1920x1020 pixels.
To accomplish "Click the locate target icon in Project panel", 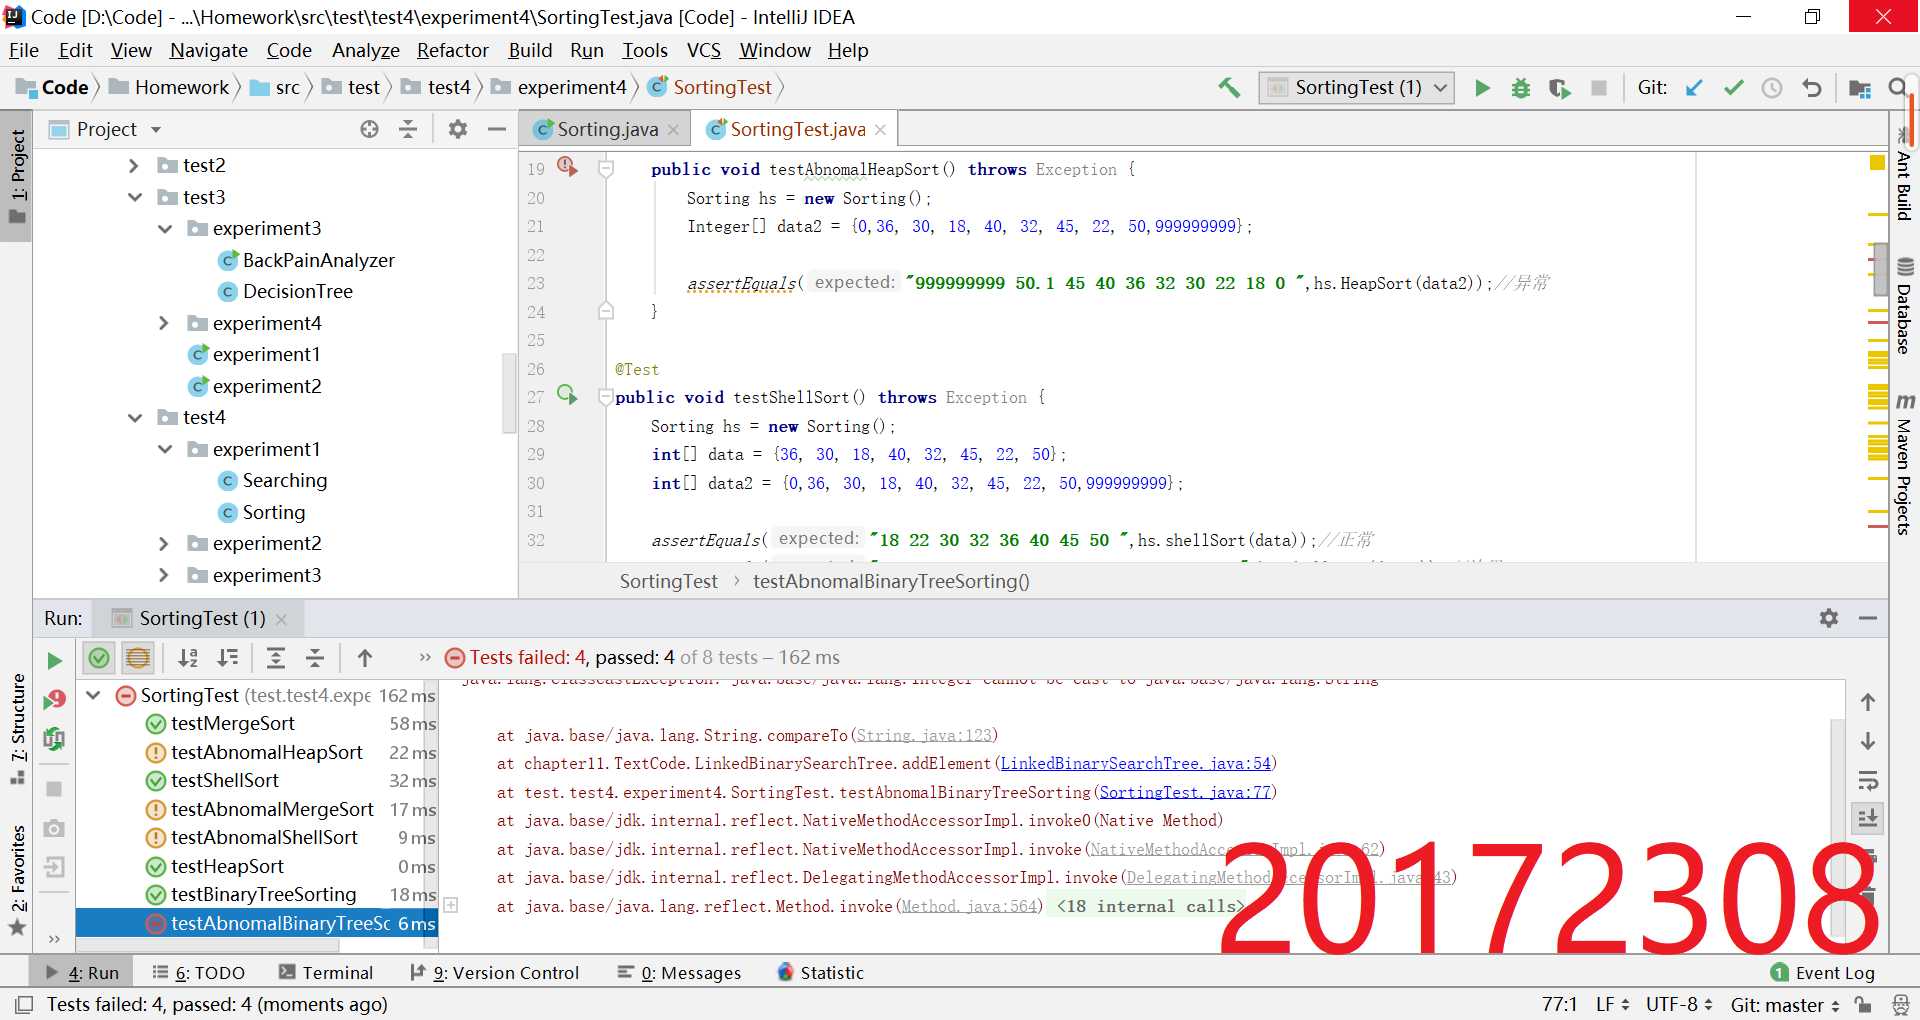I will [369, 129].
